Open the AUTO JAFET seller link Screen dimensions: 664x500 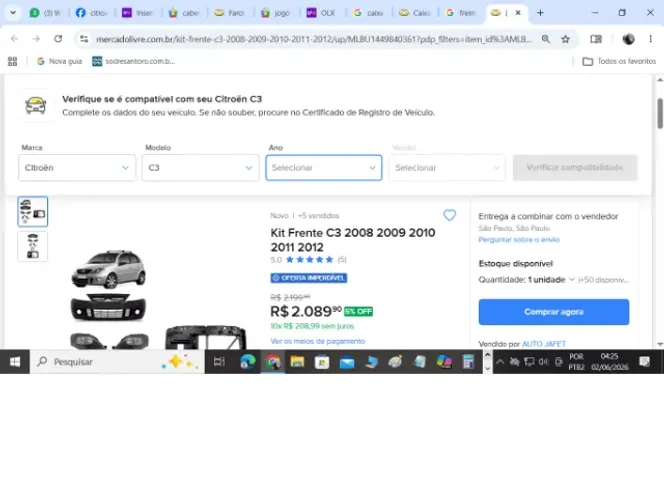544,344
